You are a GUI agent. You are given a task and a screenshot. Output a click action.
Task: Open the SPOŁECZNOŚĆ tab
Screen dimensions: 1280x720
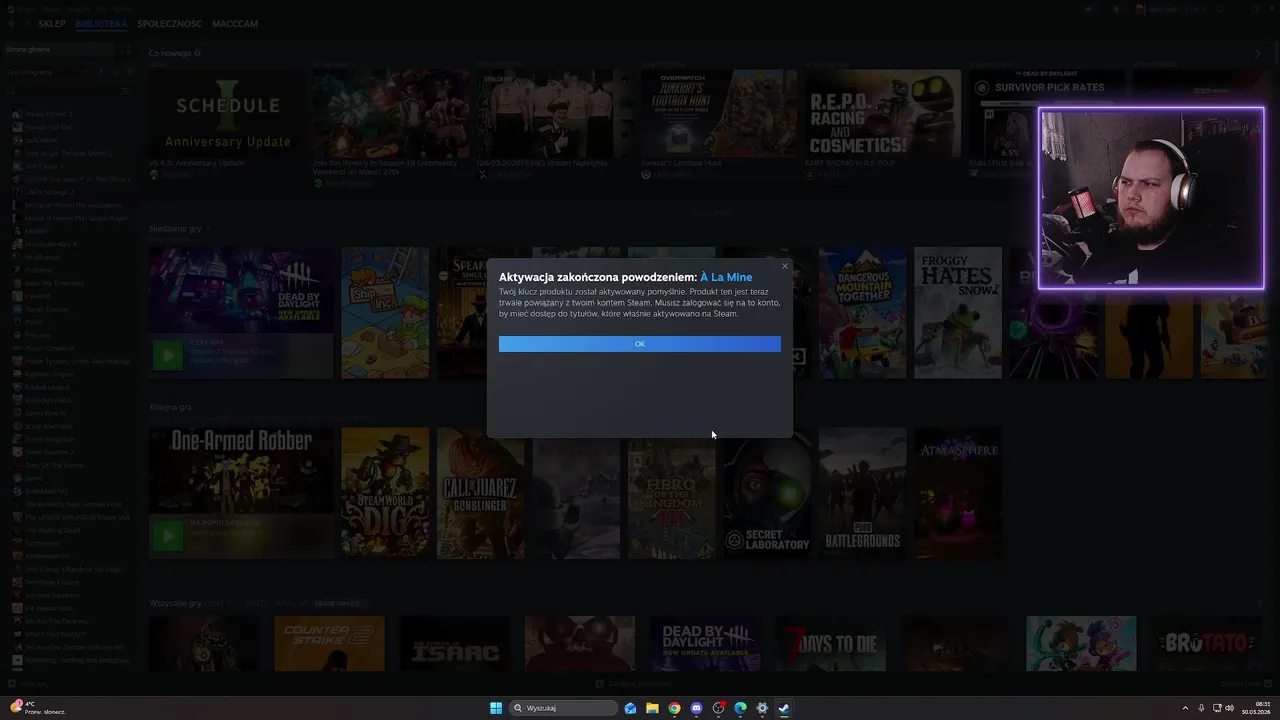[169, 23]
